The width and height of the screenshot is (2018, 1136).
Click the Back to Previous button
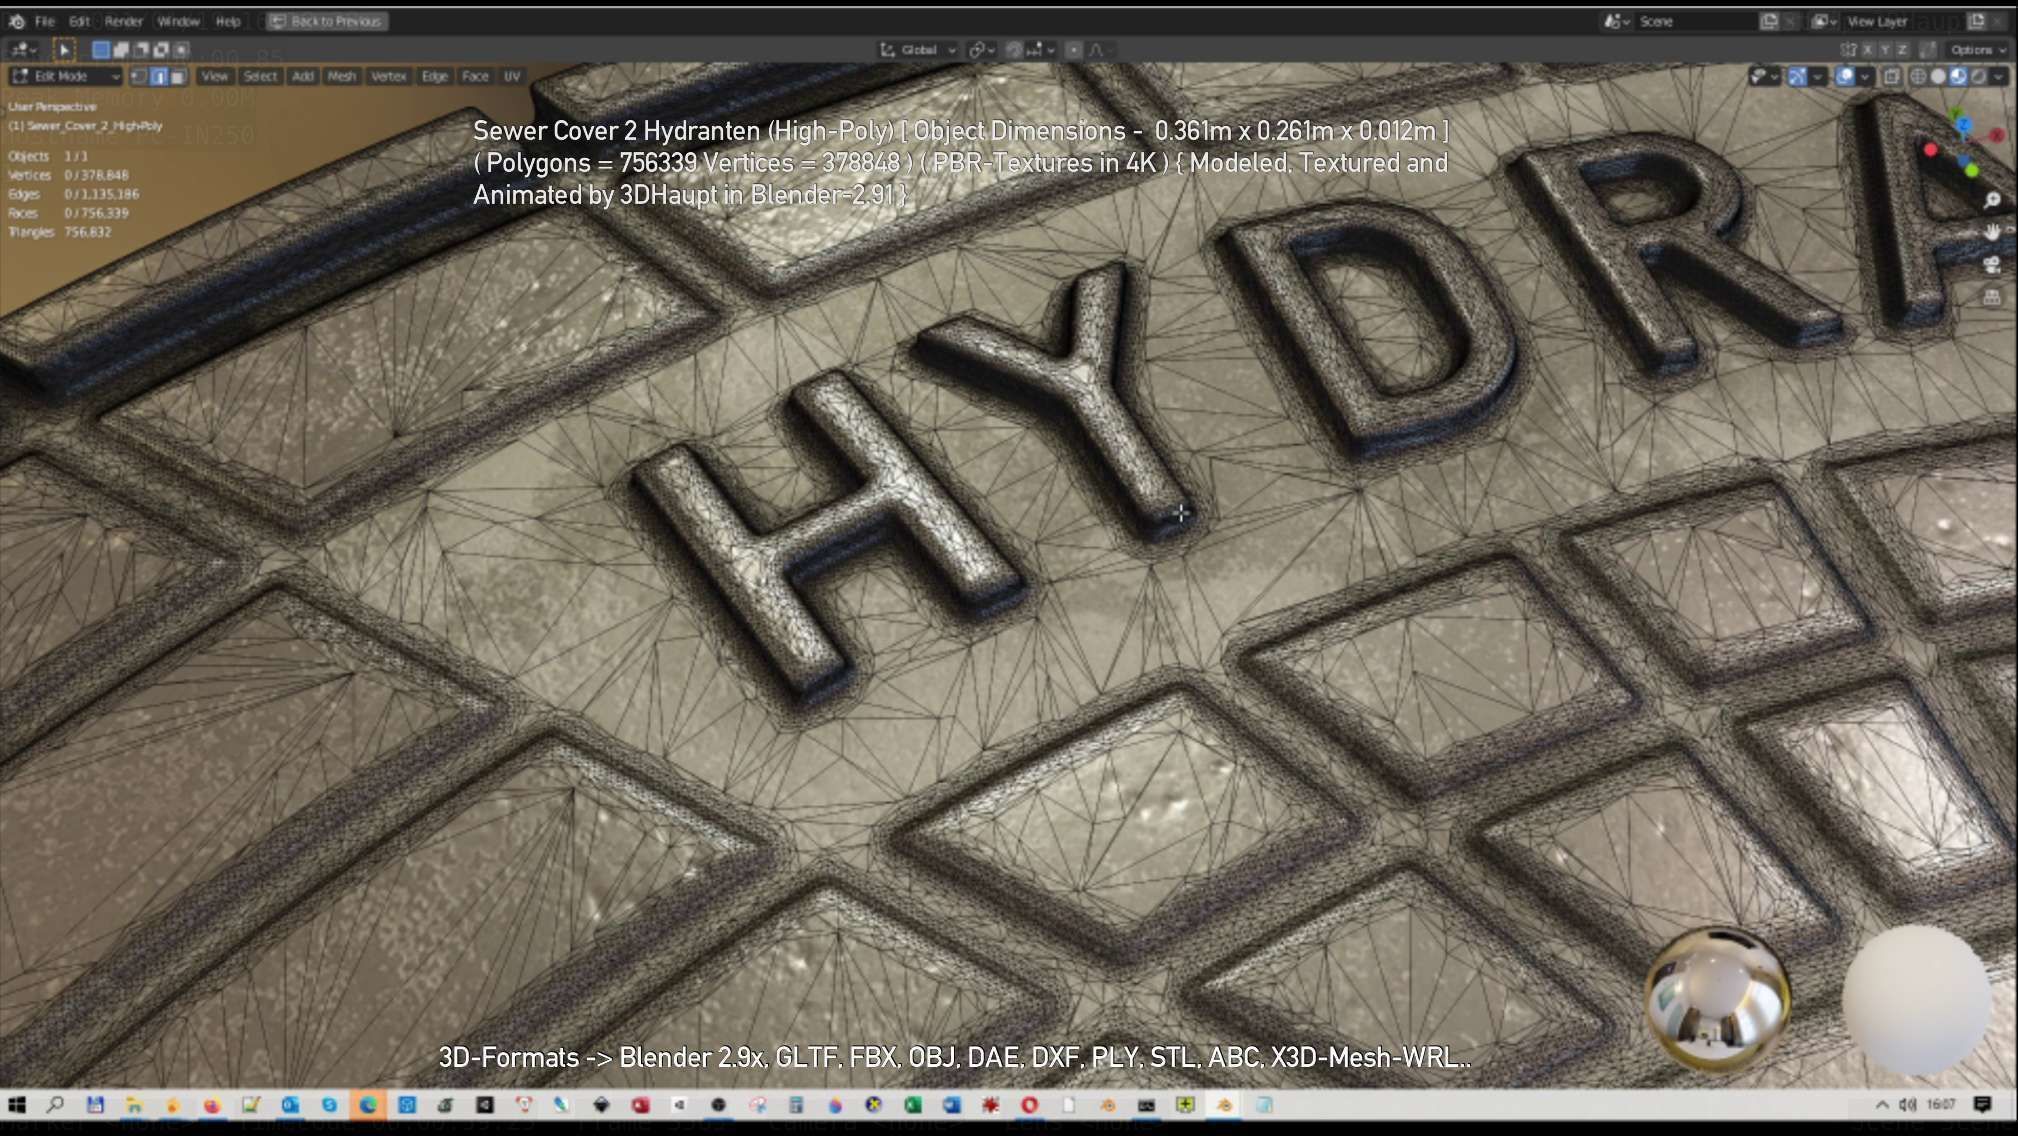point(327,21)
